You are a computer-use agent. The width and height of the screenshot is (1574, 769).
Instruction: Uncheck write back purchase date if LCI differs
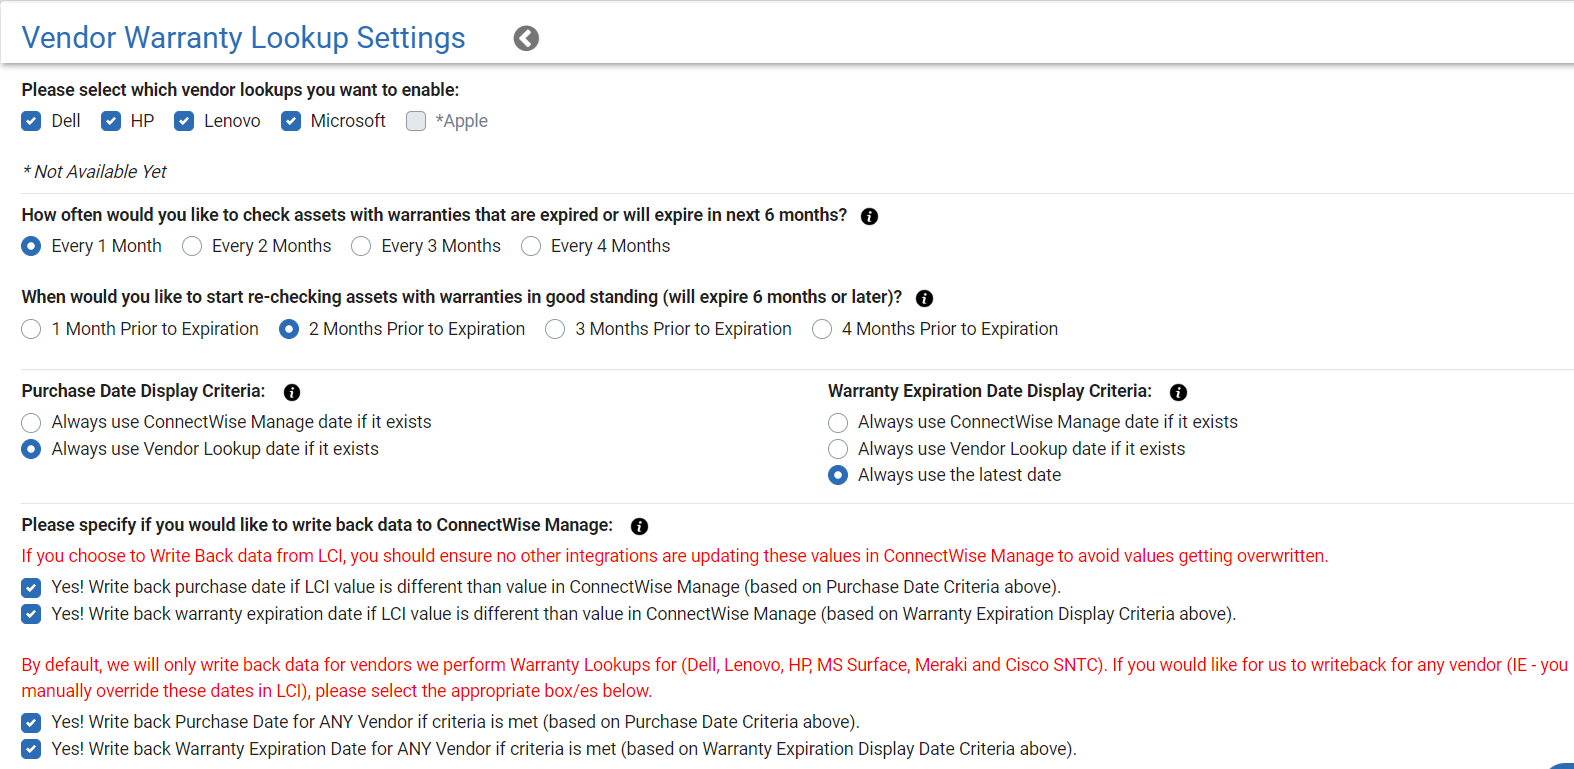(32, 587)
